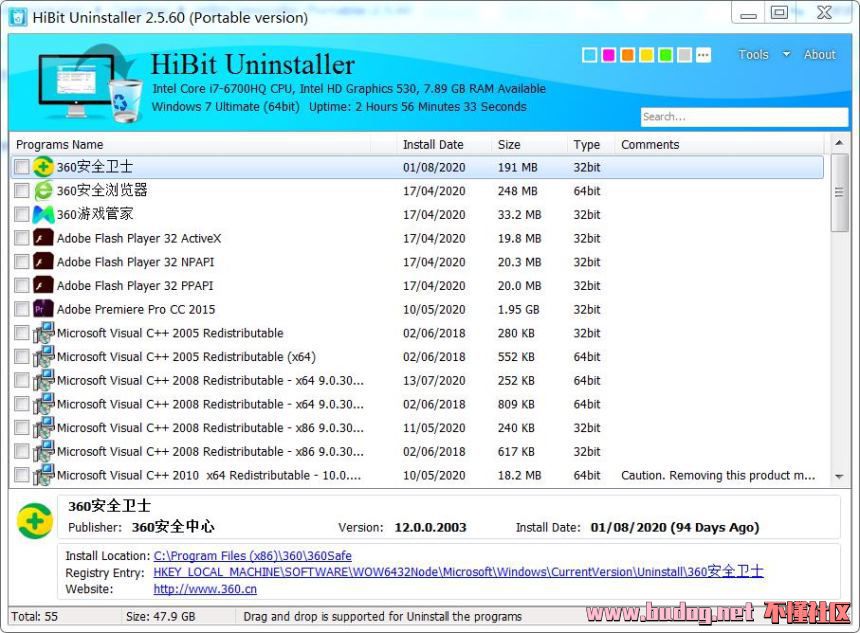
Task: Click scrollbar down arrow of program list
Action: pos(839,477)
